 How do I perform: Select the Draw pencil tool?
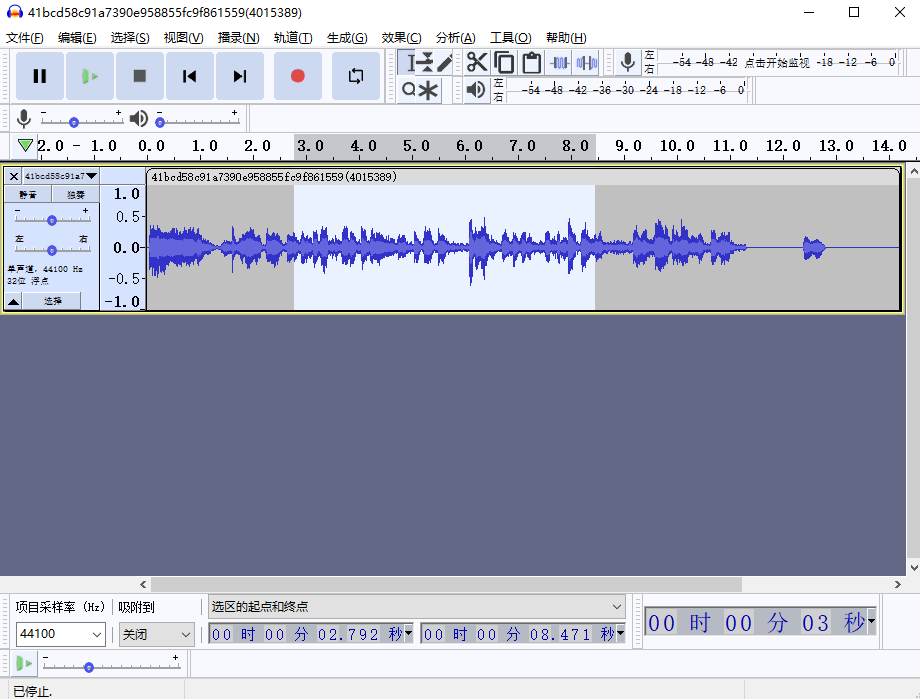(x=445, y=62)
